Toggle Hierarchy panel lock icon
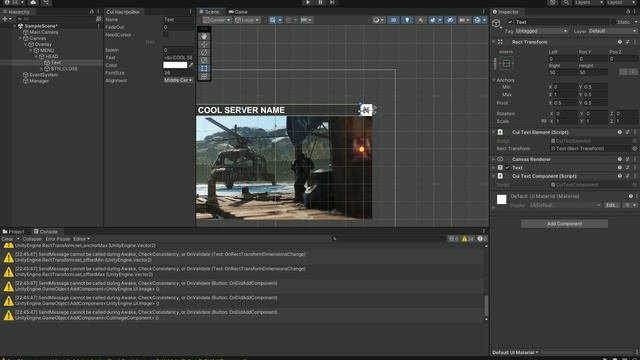Screen dimensions: 640x360 [x=91, y=12]
